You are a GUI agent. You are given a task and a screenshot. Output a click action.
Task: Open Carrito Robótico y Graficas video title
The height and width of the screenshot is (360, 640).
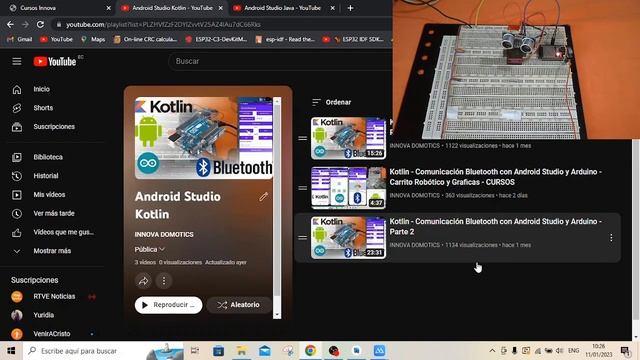click(496, 177)
